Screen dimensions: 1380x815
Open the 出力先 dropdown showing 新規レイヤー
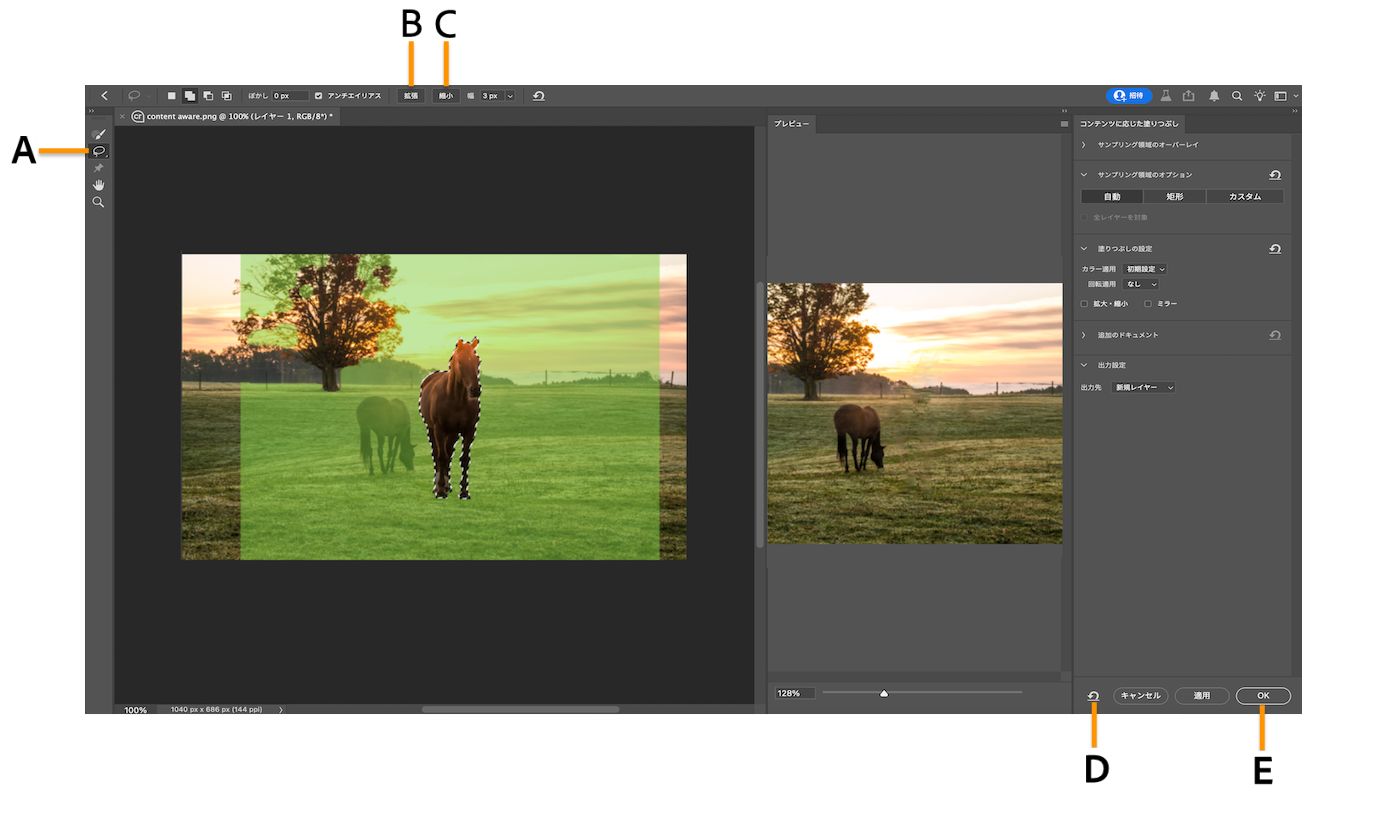point(1141,387)
